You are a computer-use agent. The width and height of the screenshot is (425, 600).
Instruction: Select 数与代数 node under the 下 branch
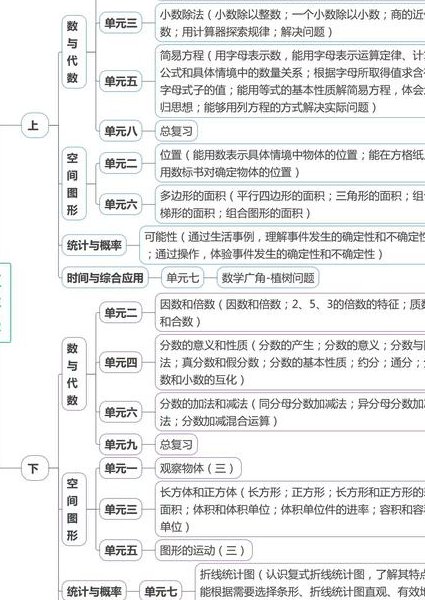point(73,374)
